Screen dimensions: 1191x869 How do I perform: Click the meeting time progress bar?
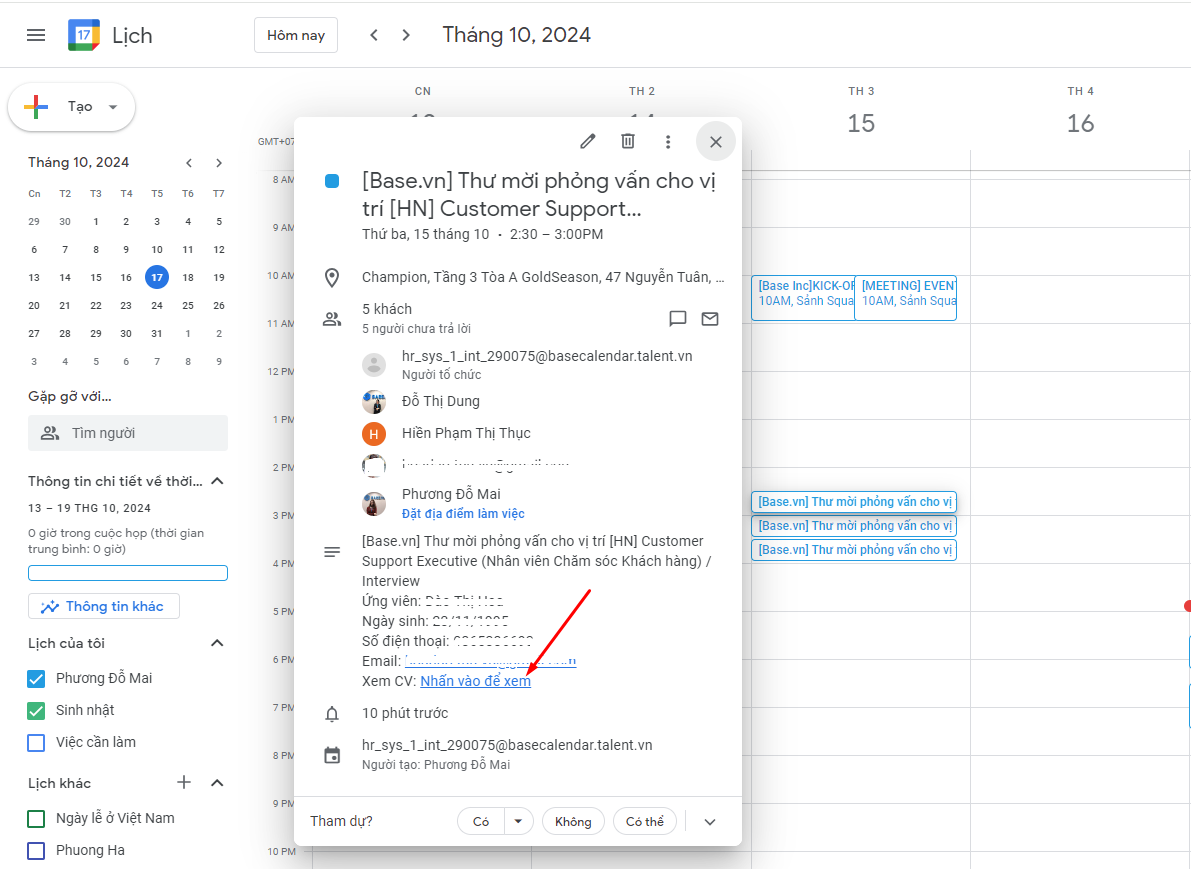pyautogui.click(x=128, y=574)
